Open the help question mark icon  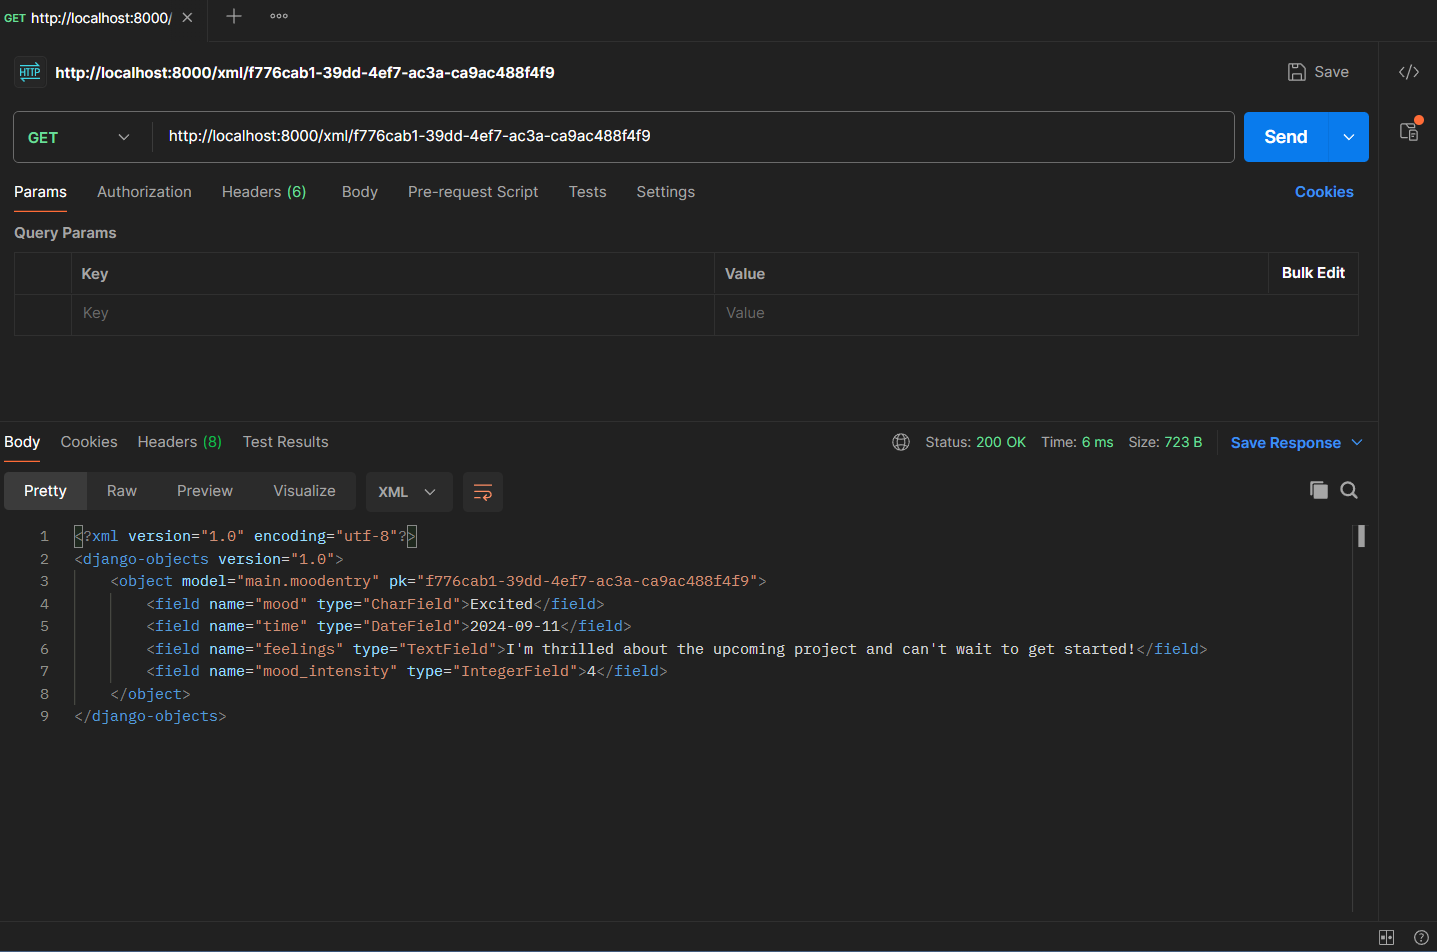click(1421, 937)
